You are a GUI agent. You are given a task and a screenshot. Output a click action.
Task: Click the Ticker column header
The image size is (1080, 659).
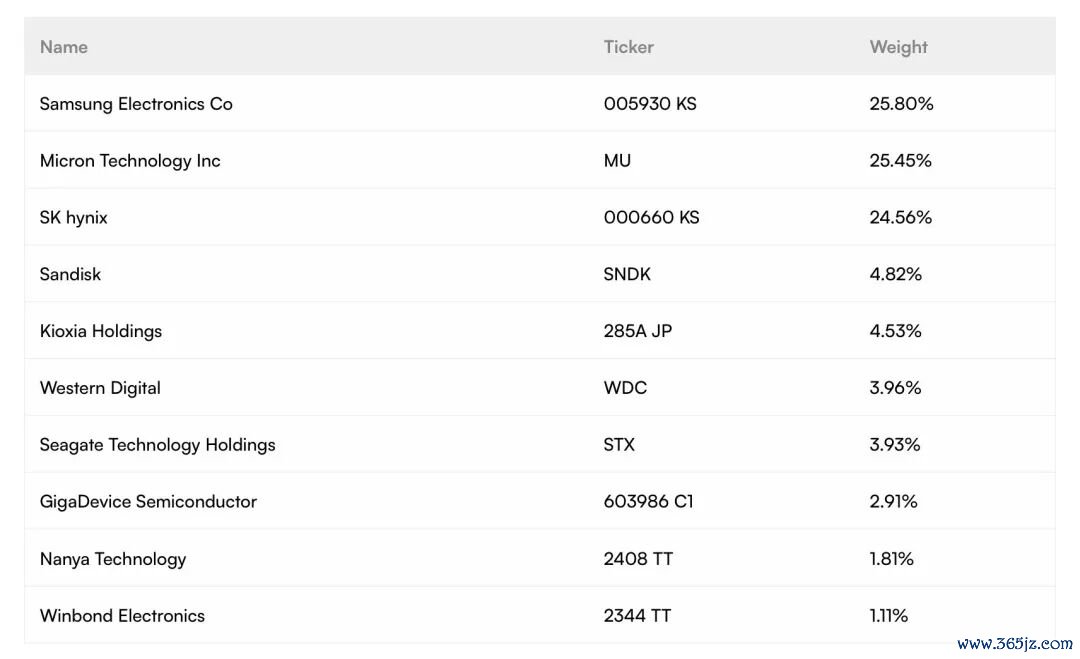coord(628,47)
